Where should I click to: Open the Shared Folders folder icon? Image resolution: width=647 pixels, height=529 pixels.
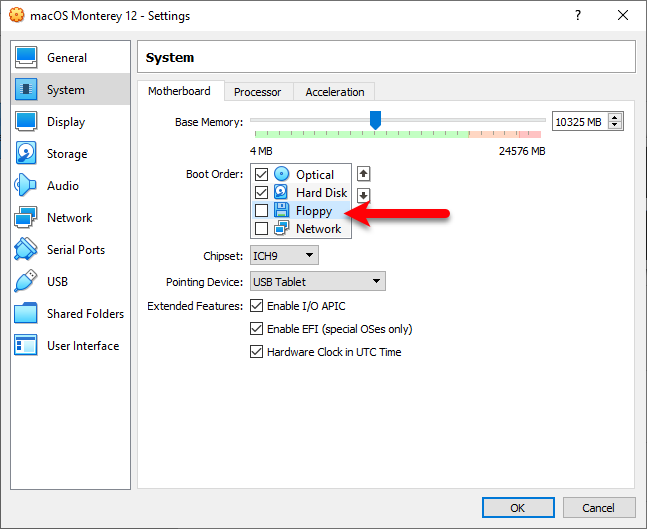coord(26,313)
